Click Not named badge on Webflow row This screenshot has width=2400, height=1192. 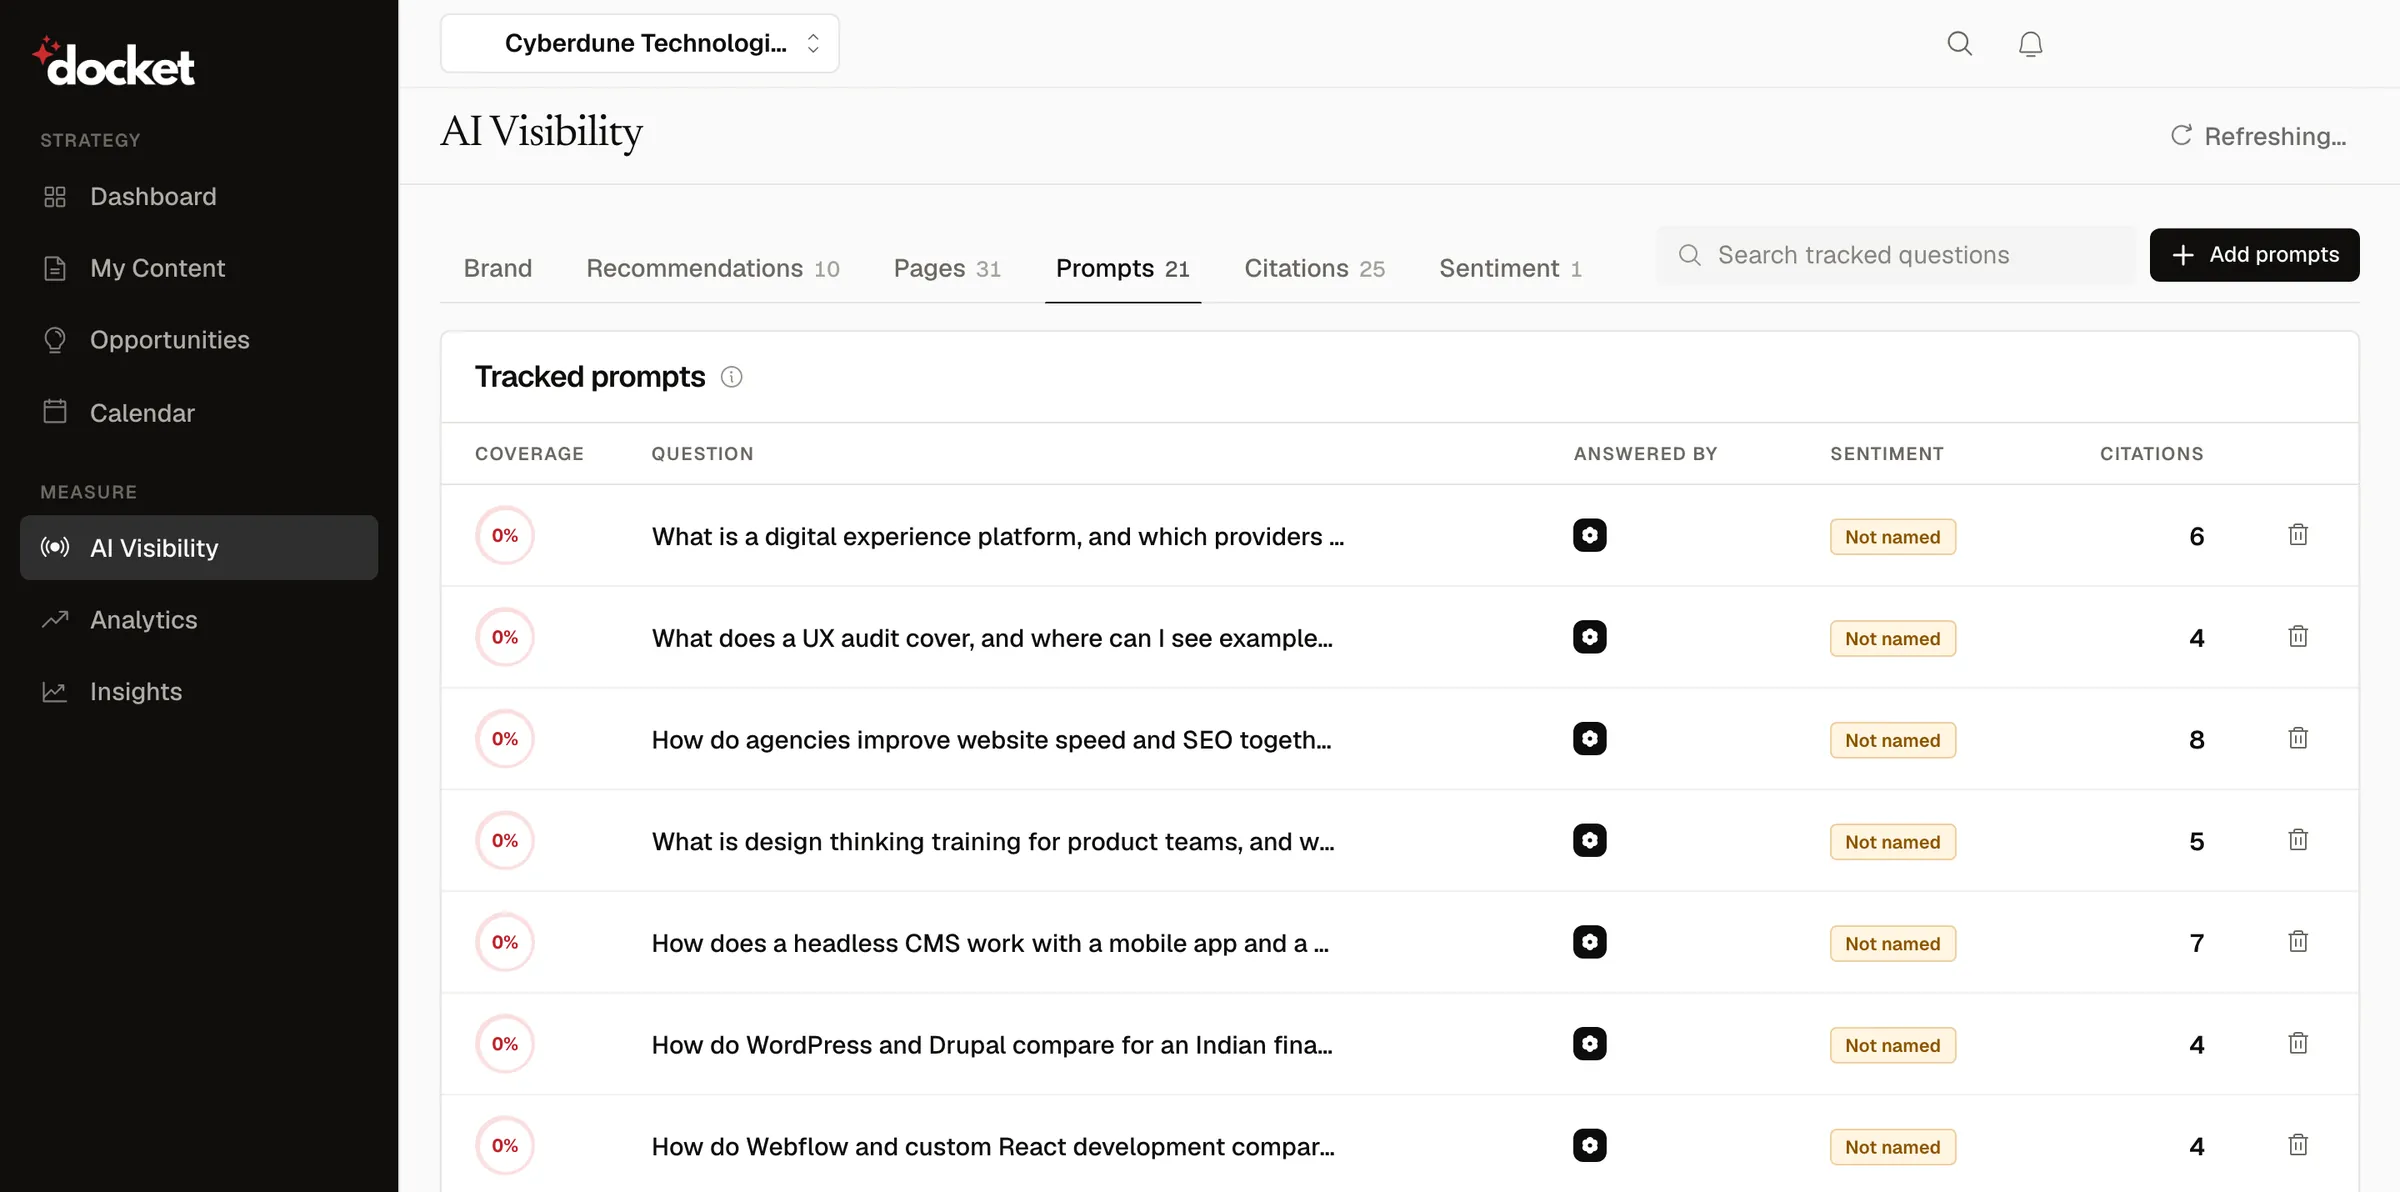point(1892,1147)
